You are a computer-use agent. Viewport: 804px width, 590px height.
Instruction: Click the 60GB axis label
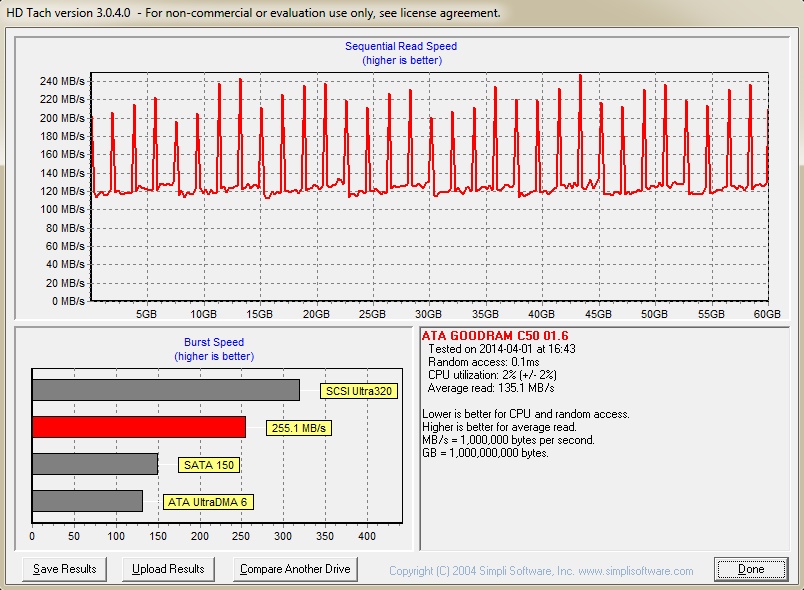pos(767,314)
